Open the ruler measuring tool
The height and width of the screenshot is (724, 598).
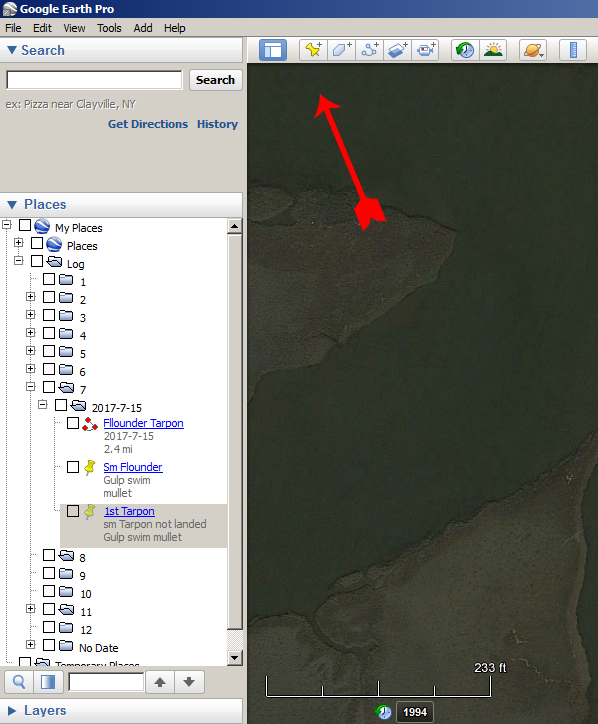[573, 50]
